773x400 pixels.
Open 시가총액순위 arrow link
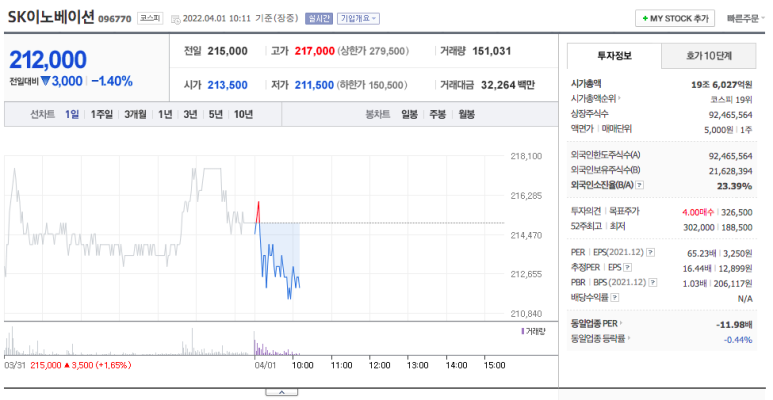[619, 98]
